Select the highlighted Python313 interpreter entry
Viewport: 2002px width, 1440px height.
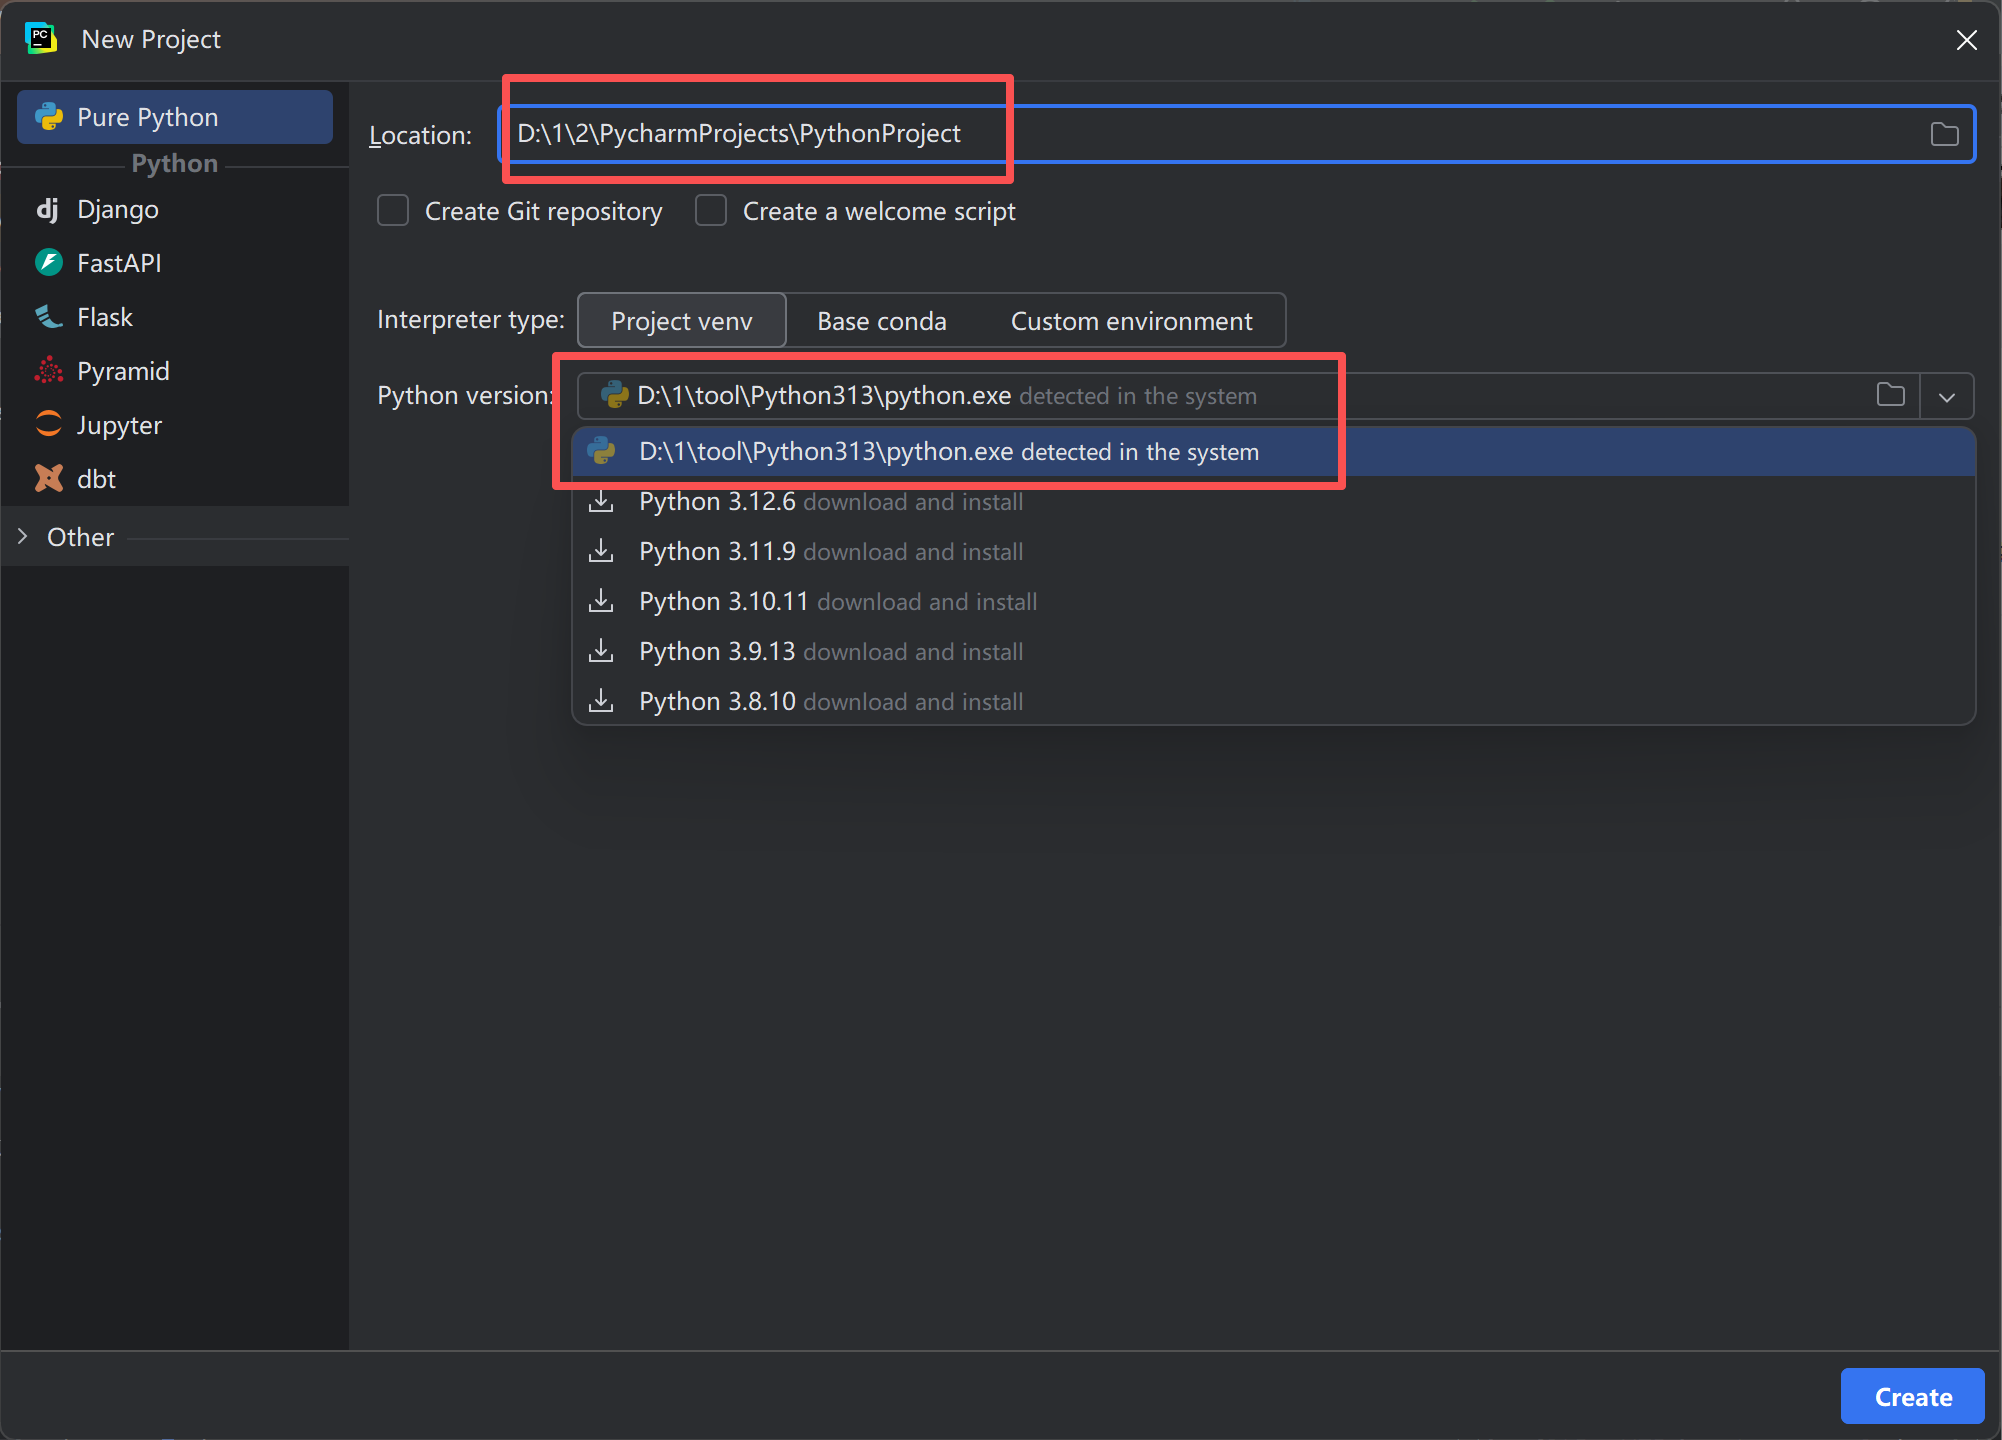tap(948, 451)
